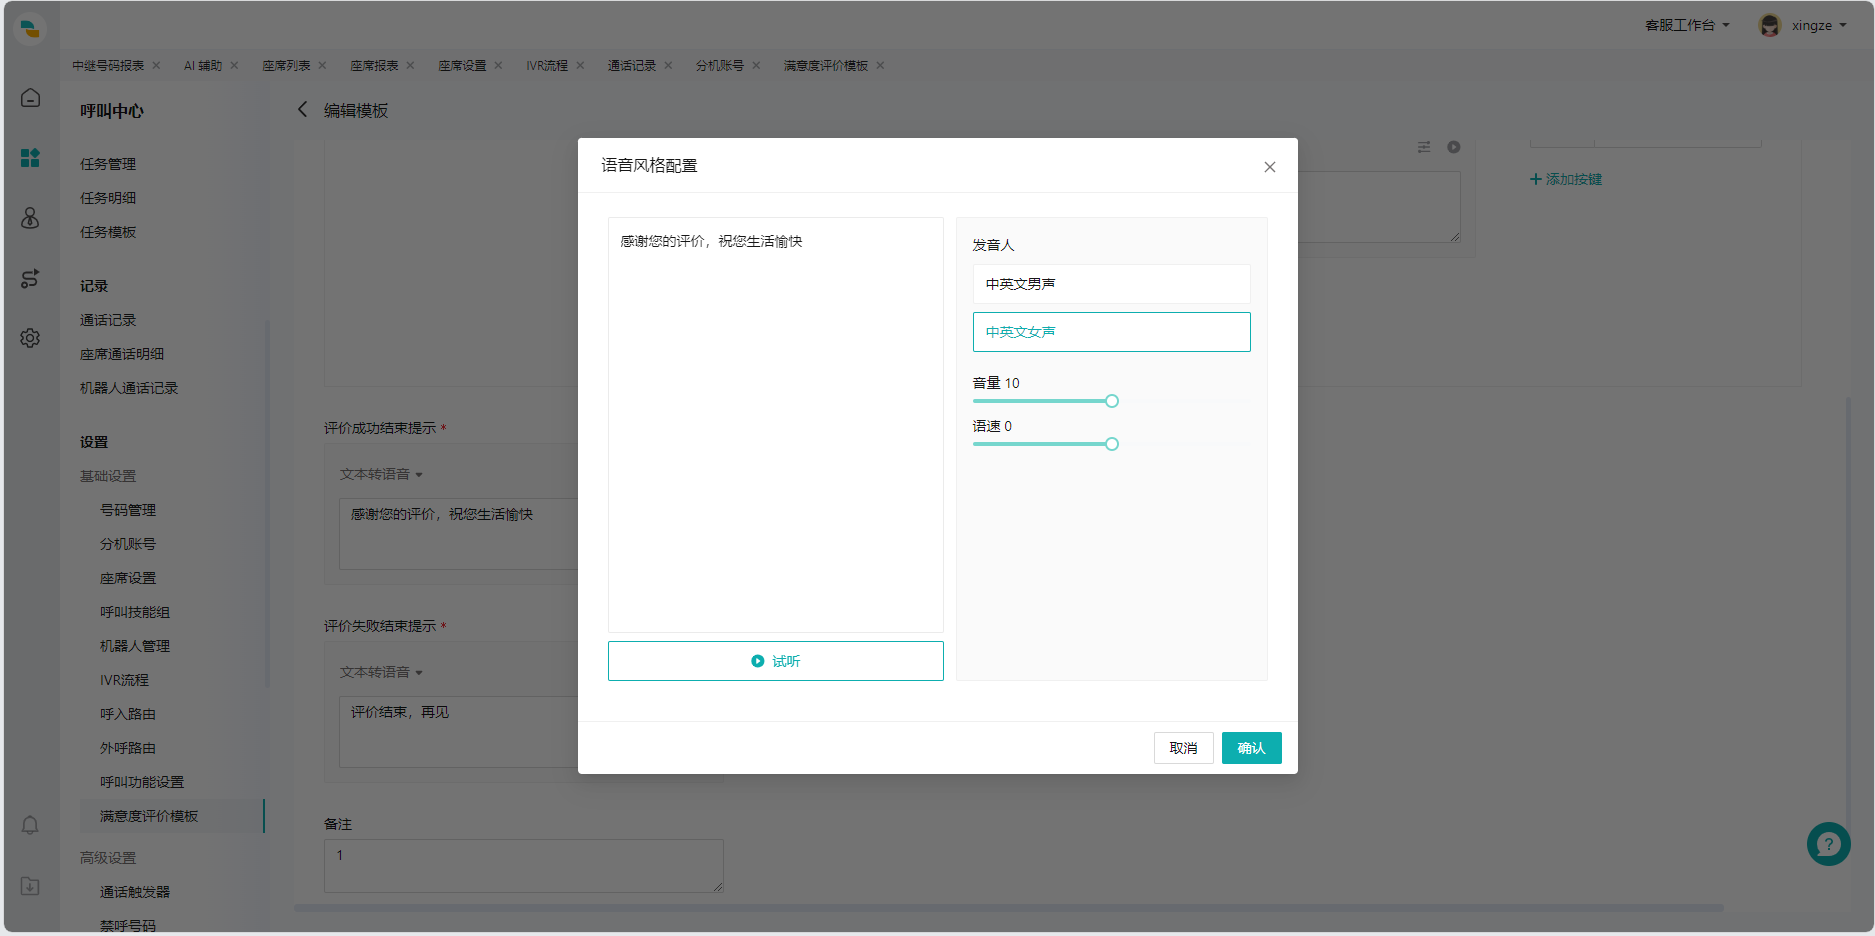Click the 试听 preview button
The width and height of the screenshot is (1875, 936).
(775, 661)
